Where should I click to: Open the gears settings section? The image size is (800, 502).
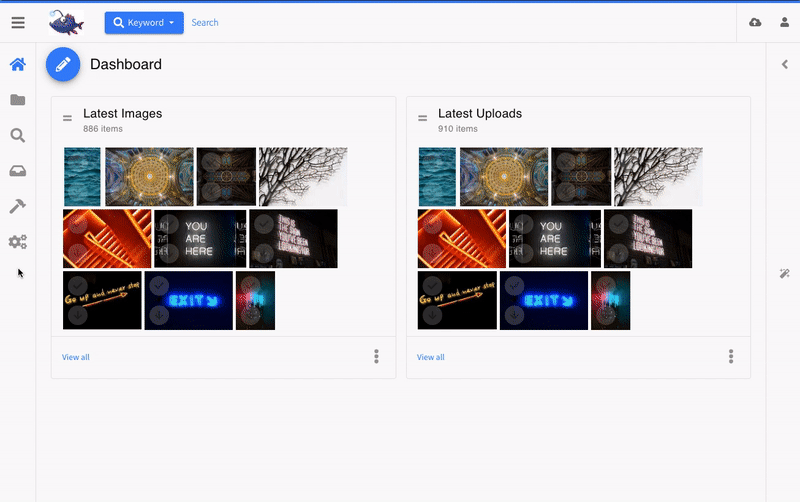[18, 242]
